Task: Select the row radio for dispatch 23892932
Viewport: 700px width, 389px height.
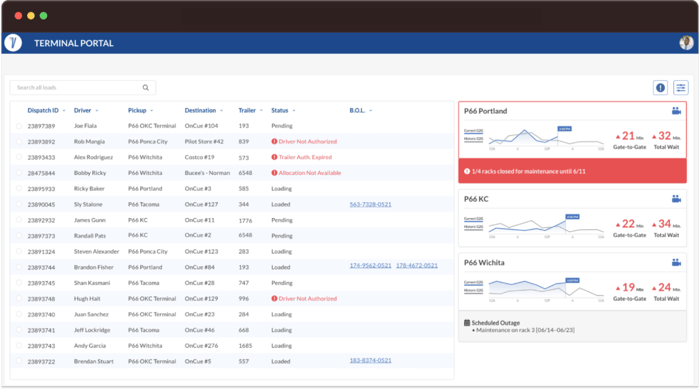Action: [x=19, y=220]
